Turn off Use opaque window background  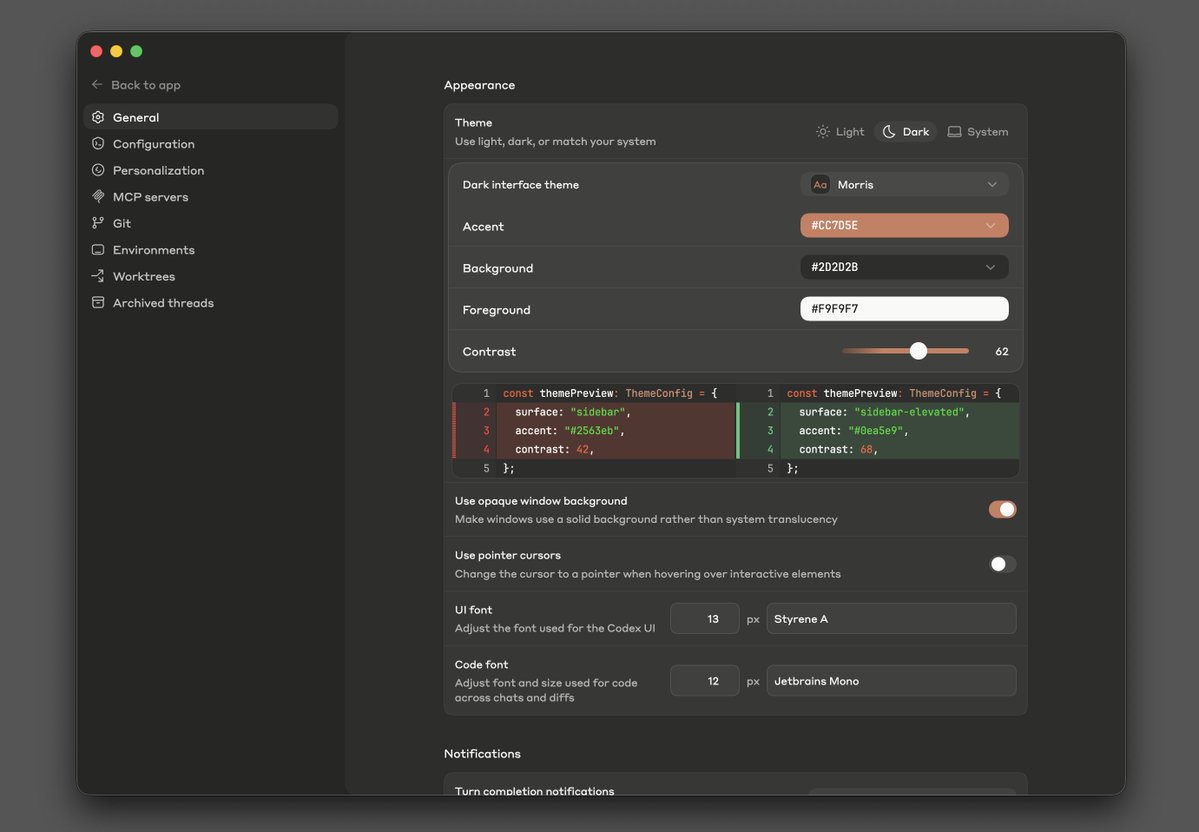[1002, 509]
